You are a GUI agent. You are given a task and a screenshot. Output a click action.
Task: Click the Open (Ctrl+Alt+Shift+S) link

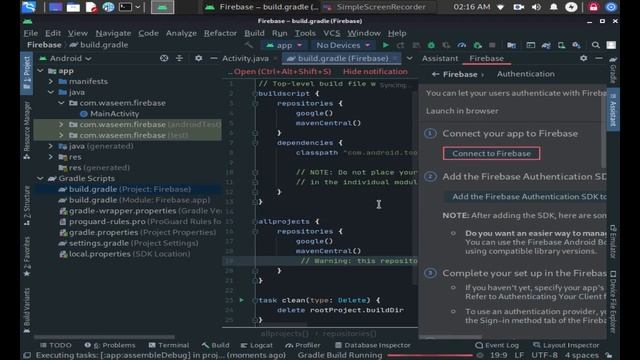[282, 71]
